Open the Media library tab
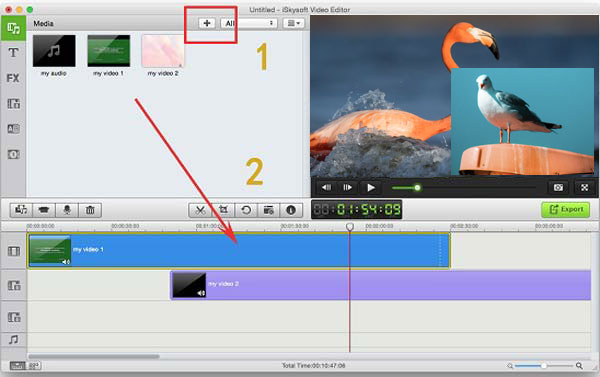This screenshot has height=377, width=600. click(13, 28)
